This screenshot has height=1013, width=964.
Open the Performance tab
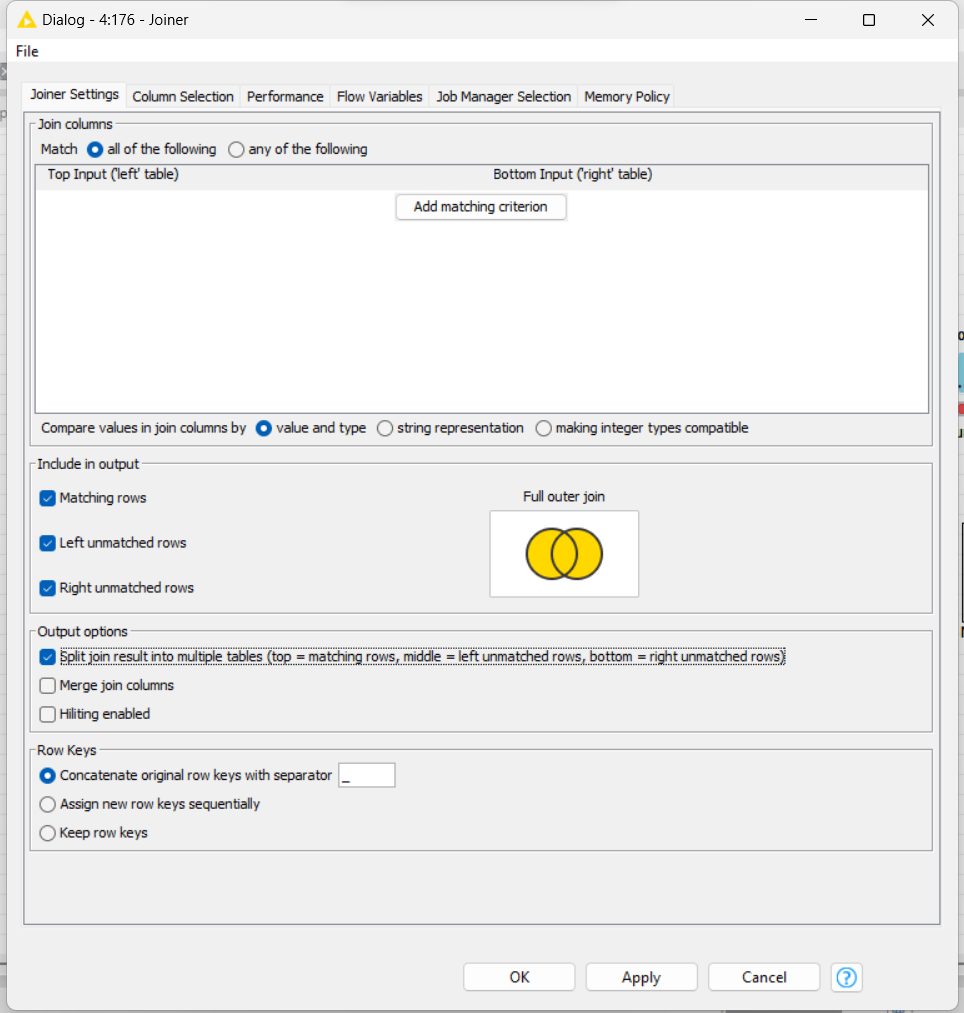coord(285,96)
